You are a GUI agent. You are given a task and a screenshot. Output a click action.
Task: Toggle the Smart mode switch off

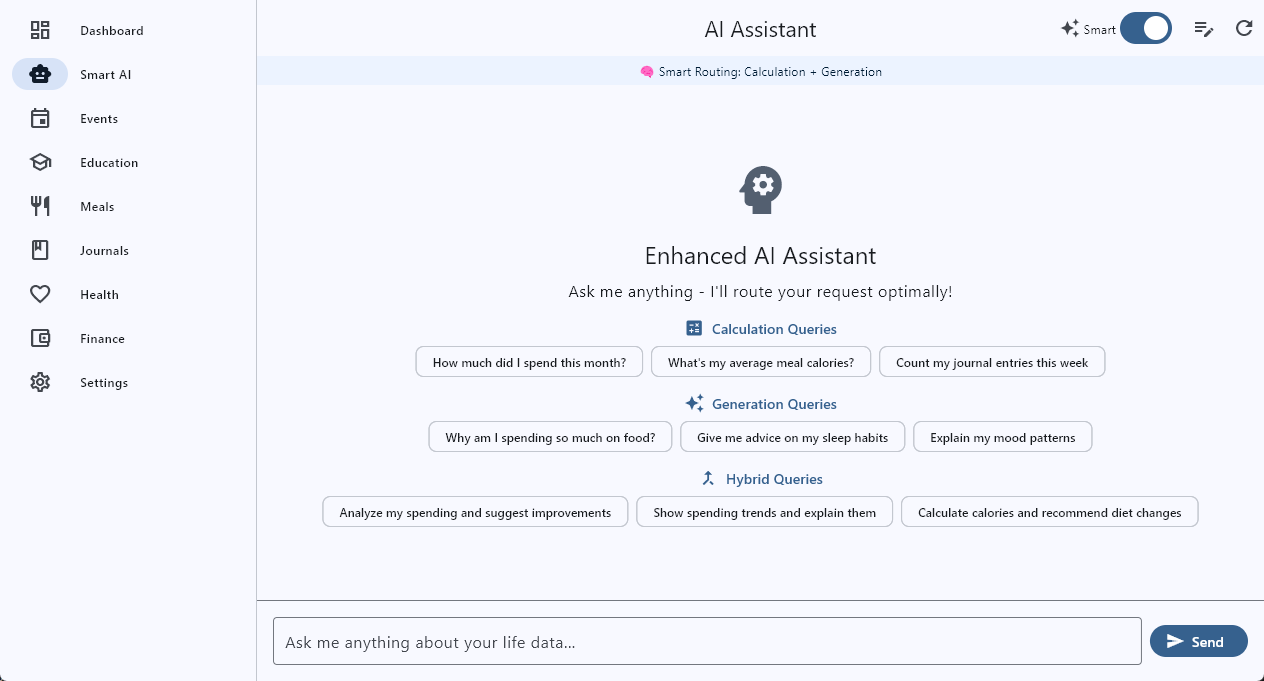(1145, 28)
